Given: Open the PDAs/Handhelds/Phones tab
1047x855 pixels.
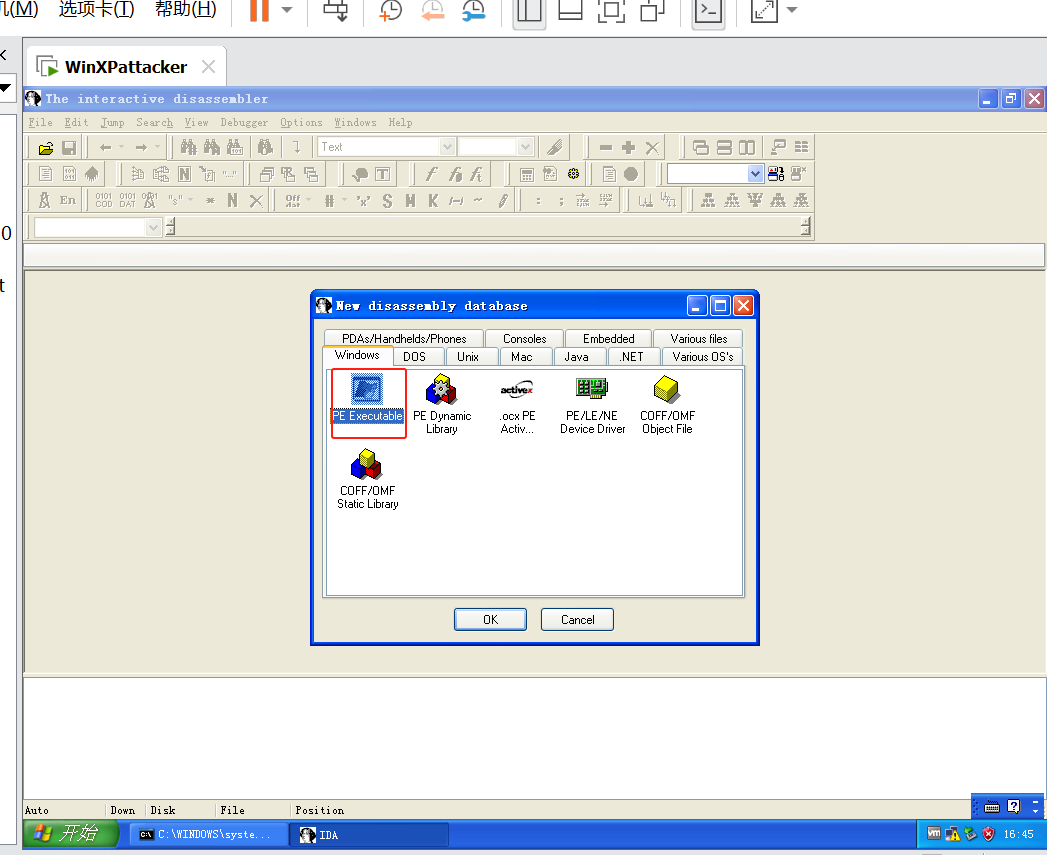Looking at the screenshot, I should (404, 339).
